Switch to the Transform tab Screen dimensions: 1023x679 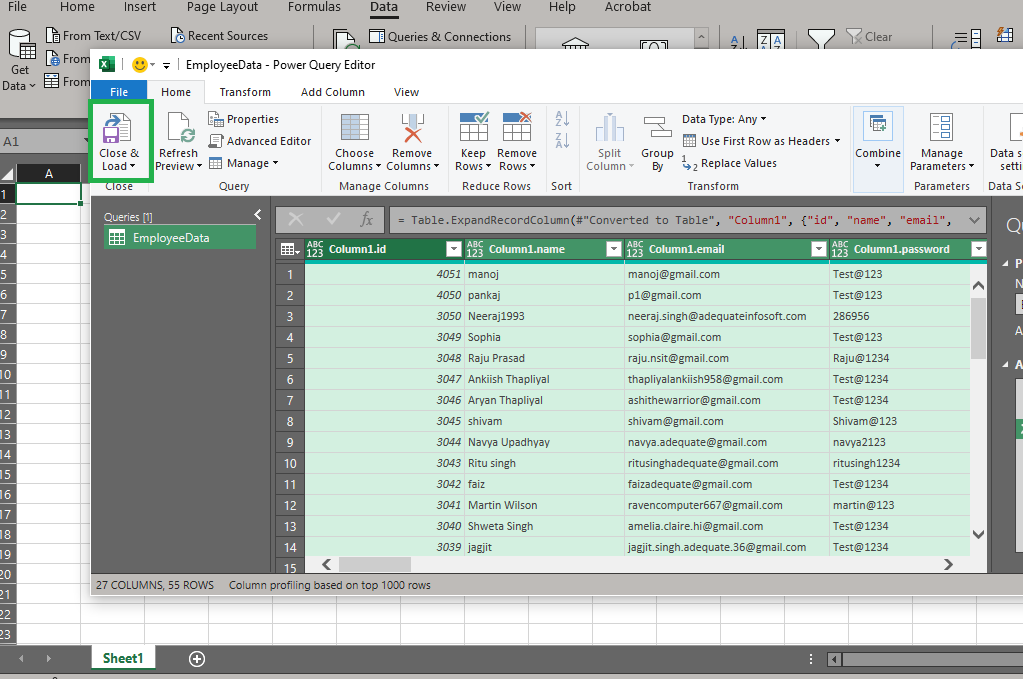click(245, 92)
